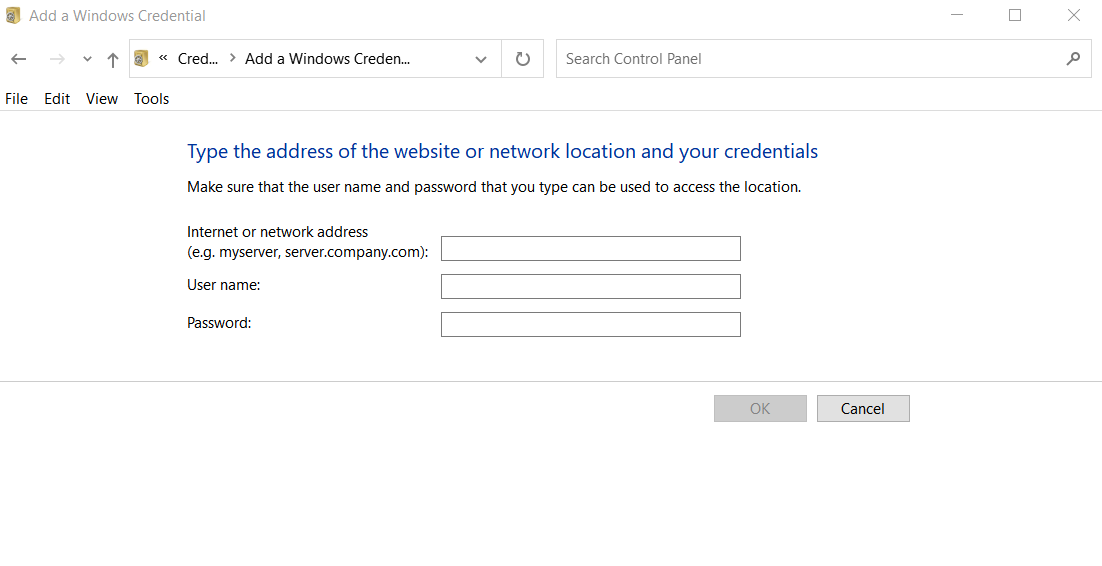Image resolution: width=1102 pixels, height=566 pixels.
Task: Expand the chevron after Cred... breadcrumb
Action: (x=232, y=59)
